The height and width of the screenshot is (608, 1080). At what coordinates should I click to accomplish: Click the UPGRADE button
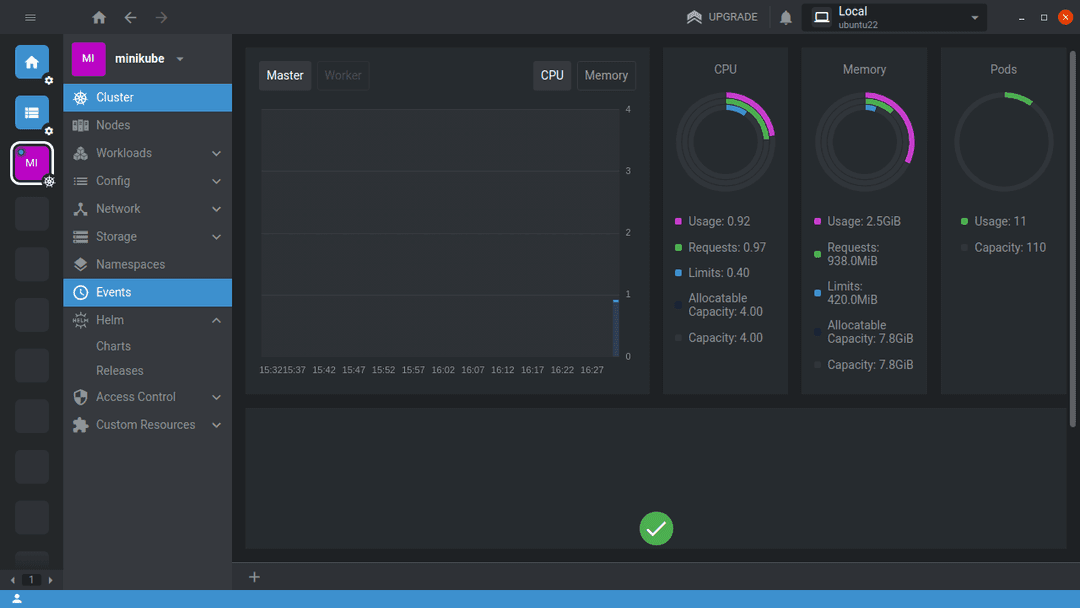click(722, 18)
